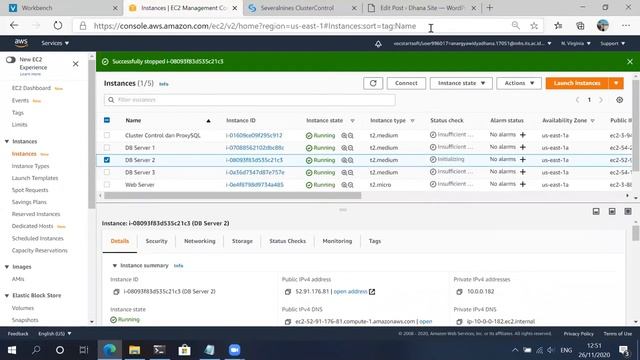Open the Actions dropdown
This screenshot has height=360, width=640.
tap(519, 83)
